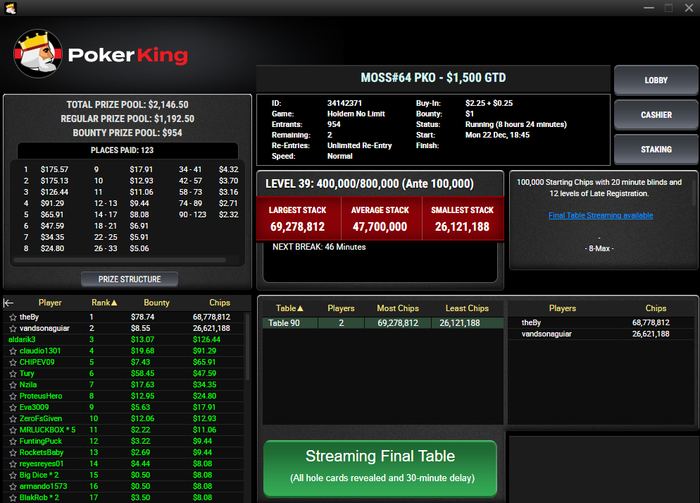Sort tables by Players column header
This screenshot has width=700, height=503.
click(x=341, y=308)
